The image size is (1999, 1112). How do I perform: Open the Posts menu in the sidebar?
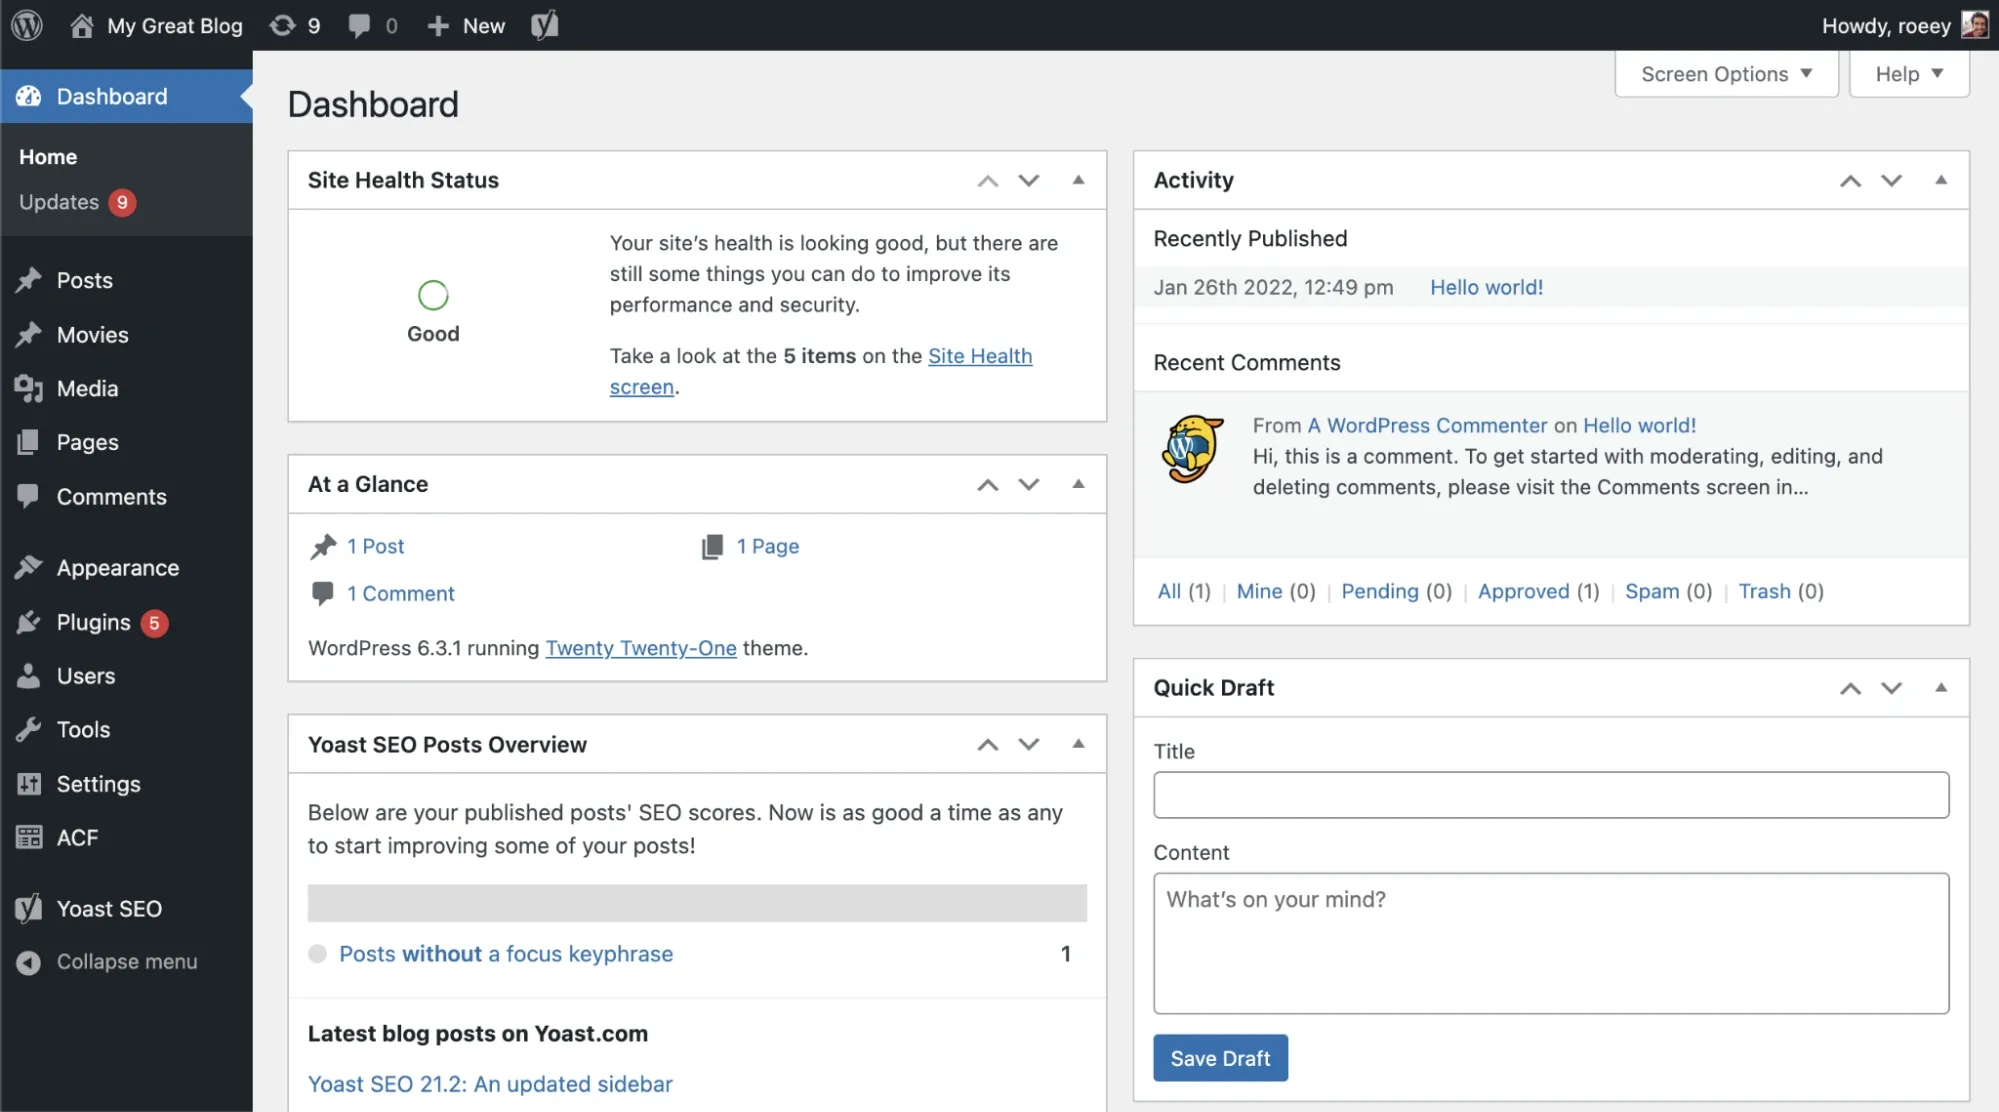click(x=83, y=280)
